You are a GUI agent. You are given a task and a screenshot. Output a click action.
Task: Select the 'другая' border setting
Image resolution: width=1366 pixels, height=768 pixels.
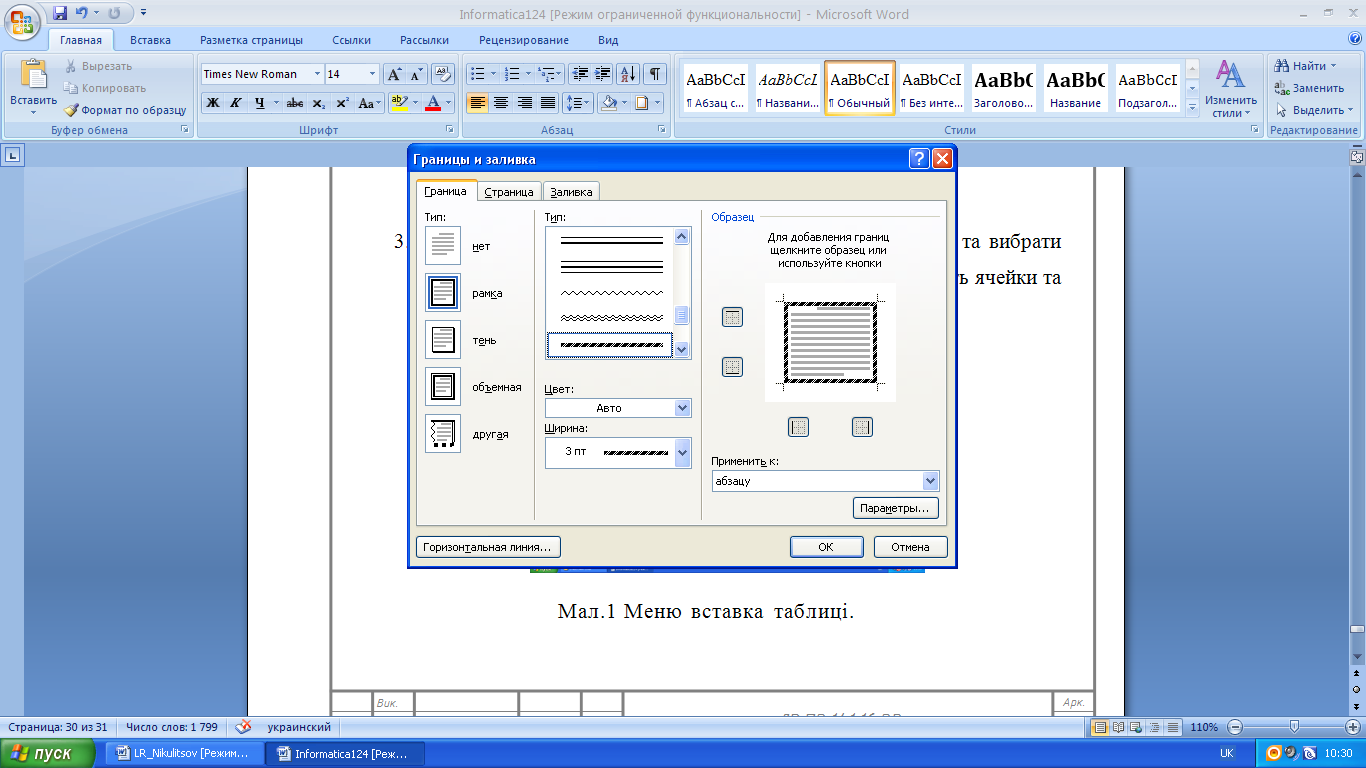pyautogui.click(x=443, y=434)
